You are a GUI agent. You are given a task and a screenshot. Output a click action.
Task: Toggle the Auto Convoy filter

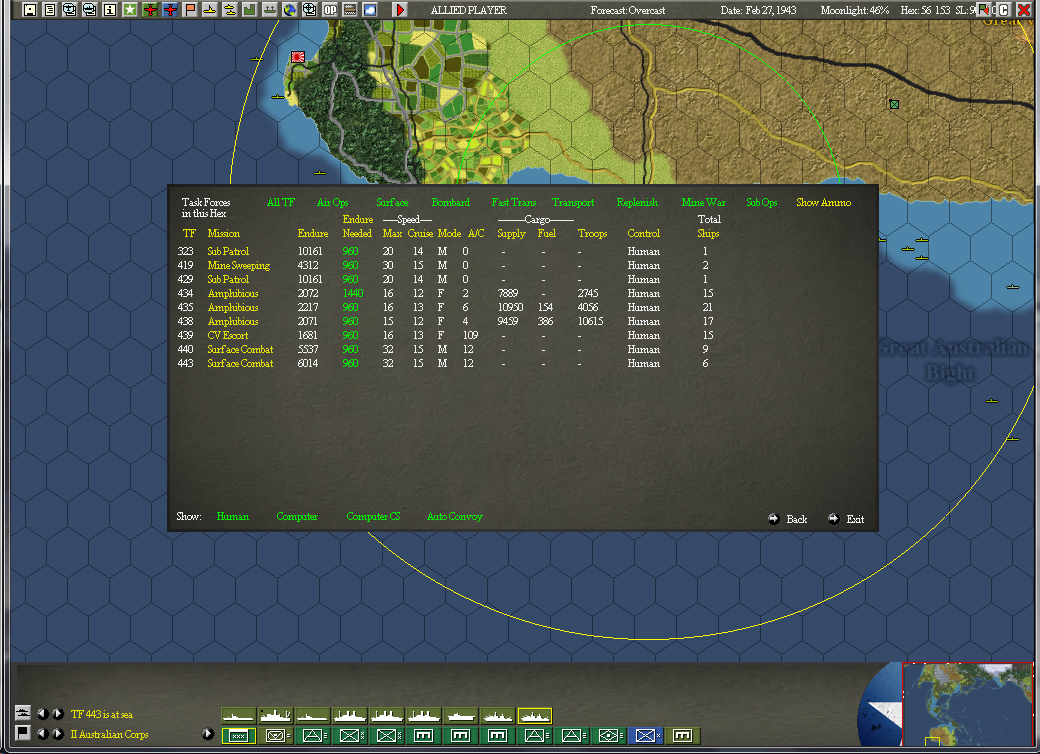click(453, 517)
